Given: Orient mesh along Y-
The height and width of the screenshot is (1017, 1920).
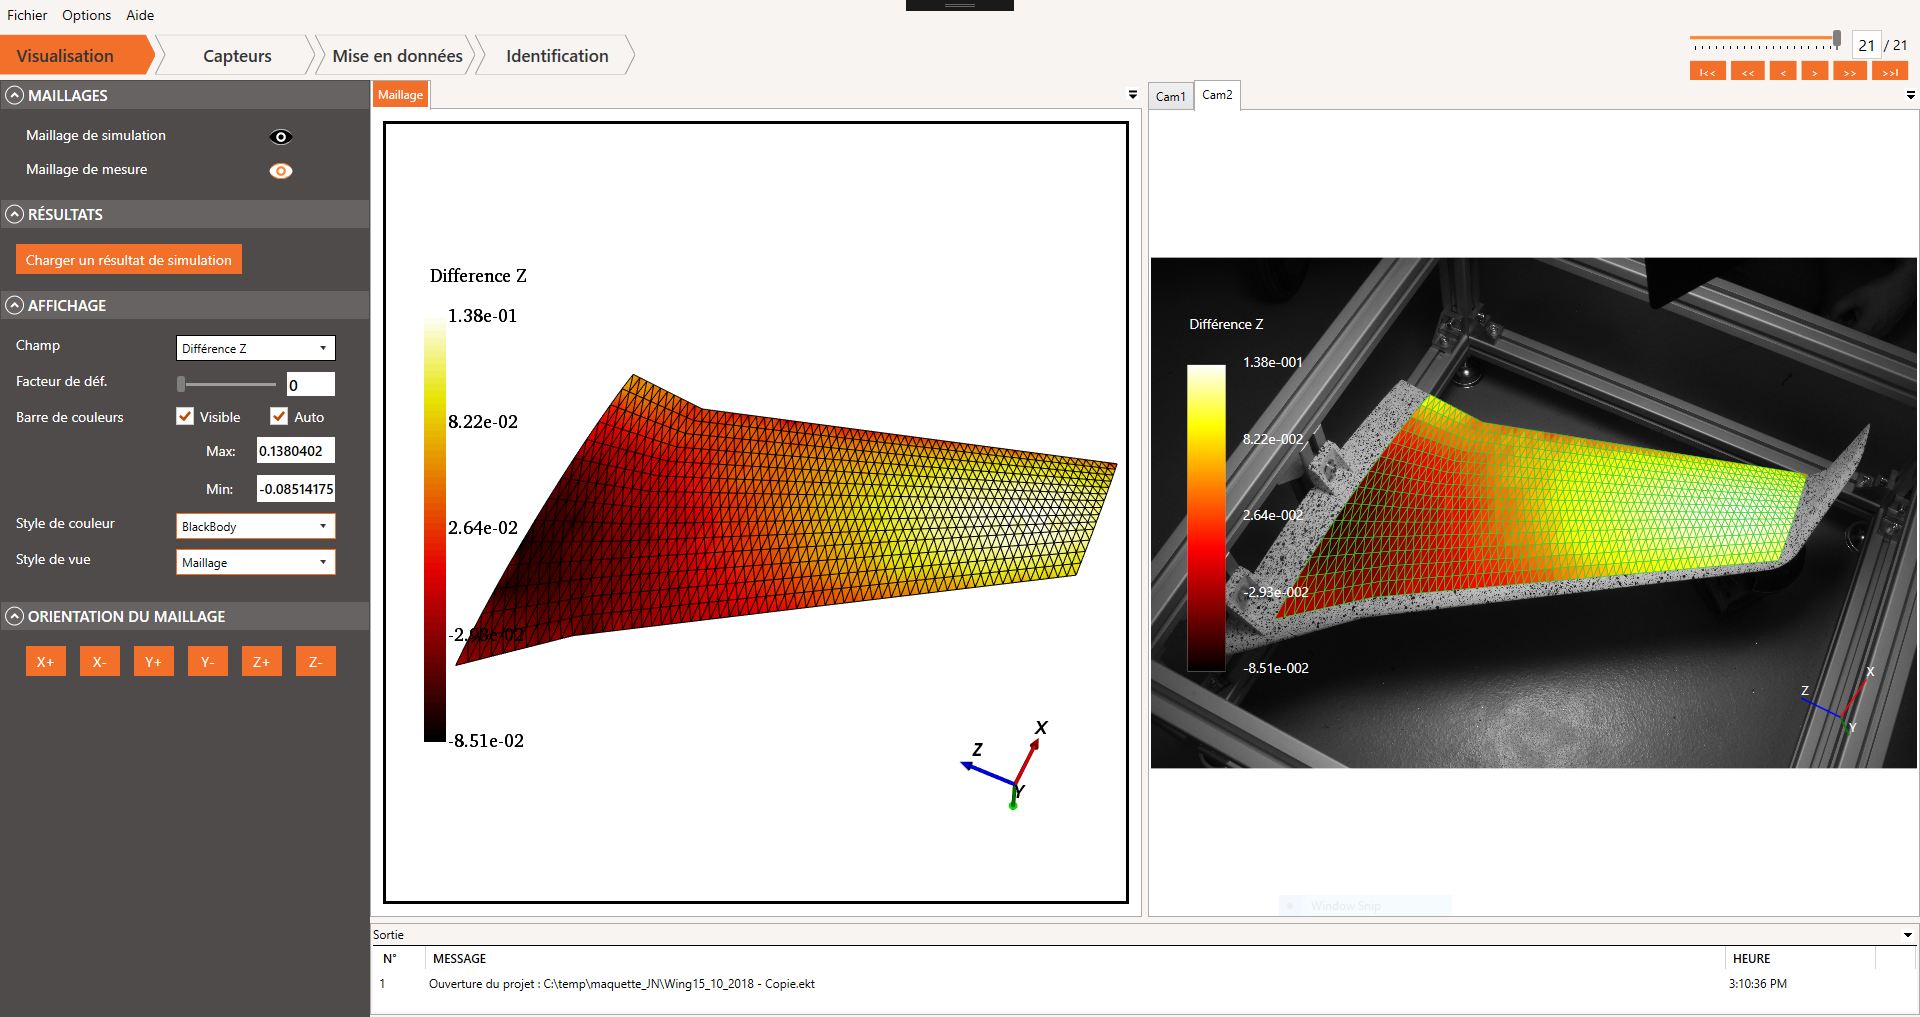Looking at the screenshot, I should click(x=207, y=661).
